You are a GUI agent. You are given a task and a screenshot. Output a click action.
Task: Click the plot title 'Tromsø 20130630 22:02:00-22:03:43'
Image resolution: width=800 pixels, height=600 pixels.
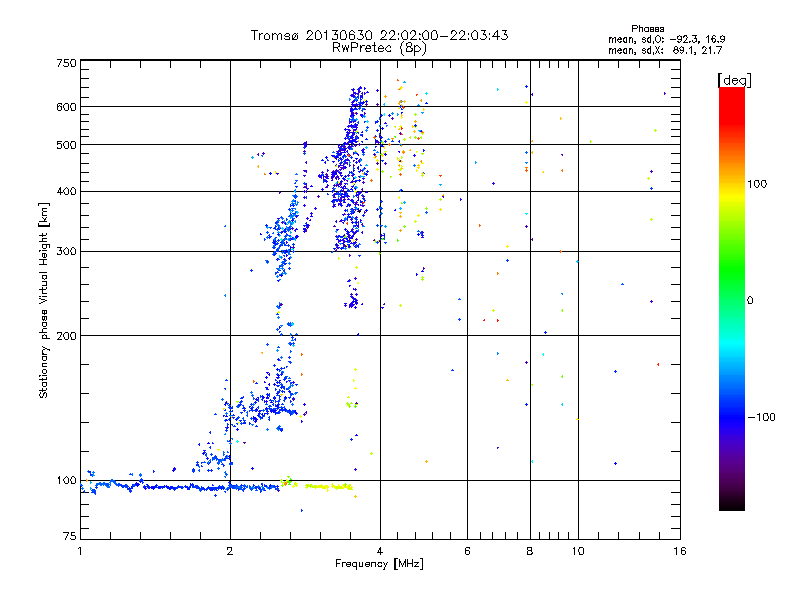point(379,35)
